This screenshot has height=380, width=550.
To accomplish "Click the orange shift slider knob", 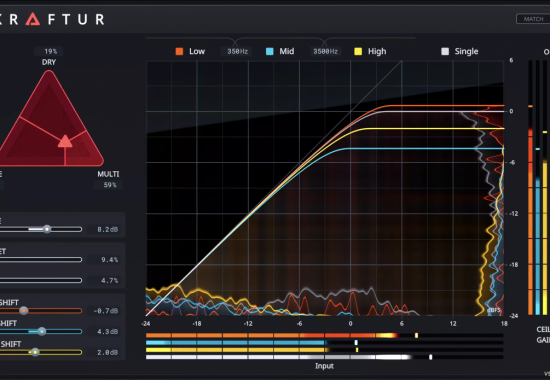I will pyautogui.click(x=24, y=311).
